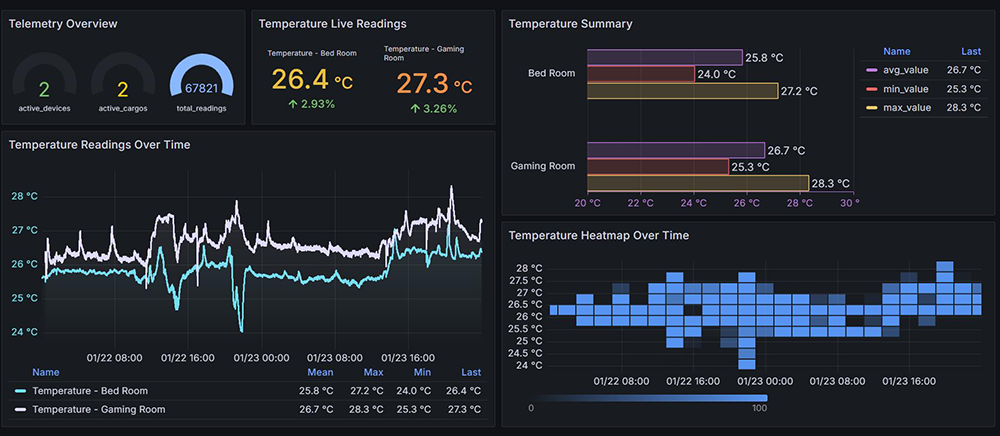Click the Temperature Live Readings panel title

pos(332,24)
